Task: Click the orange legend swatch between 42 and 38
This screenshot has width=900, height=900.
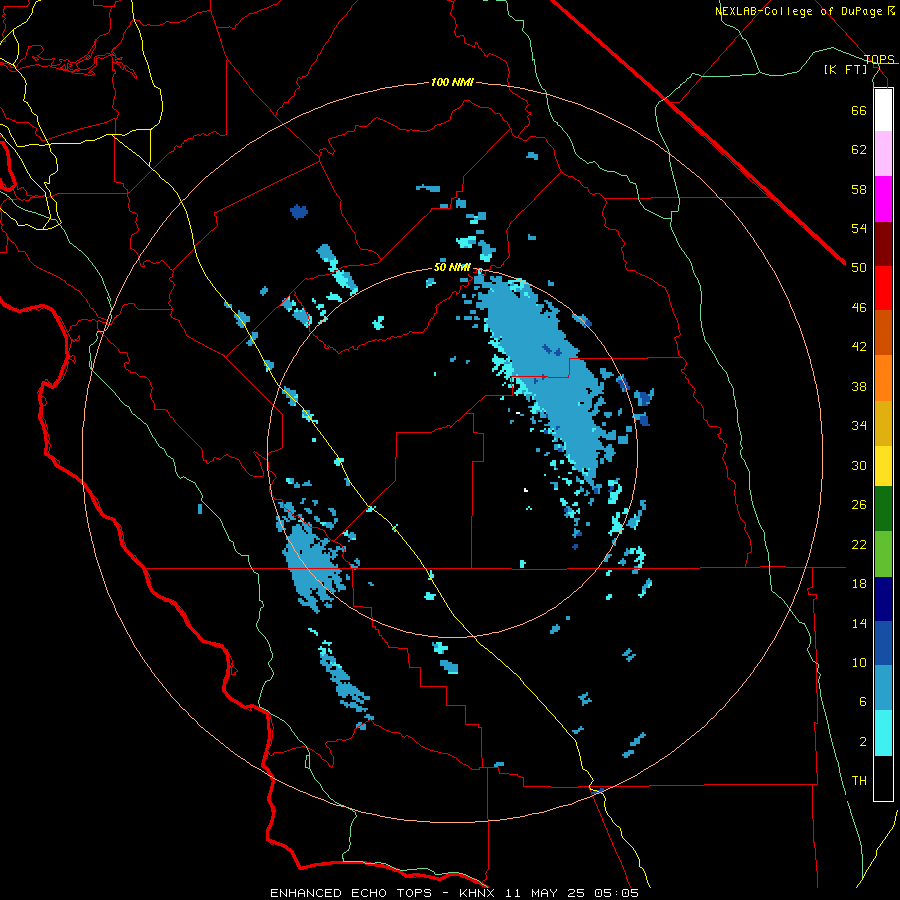Action: 883,378
